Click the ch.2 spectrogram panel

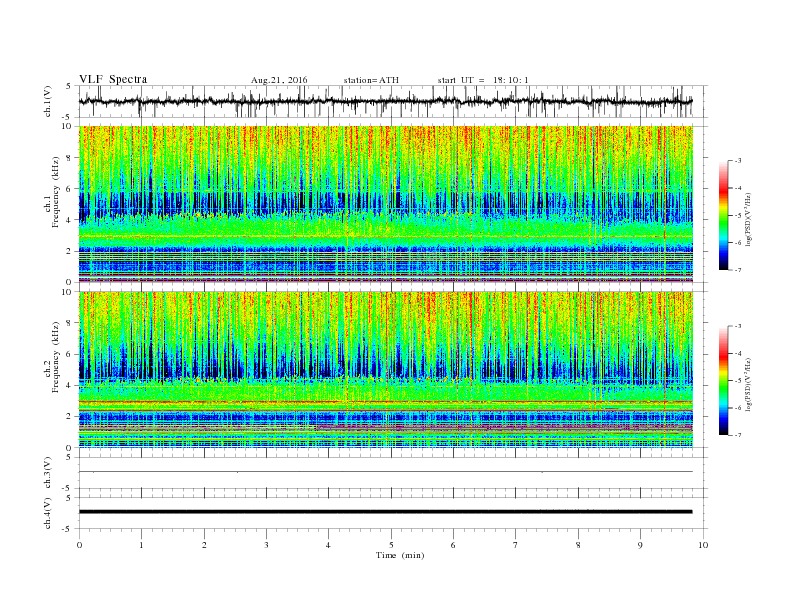point(385,370)
